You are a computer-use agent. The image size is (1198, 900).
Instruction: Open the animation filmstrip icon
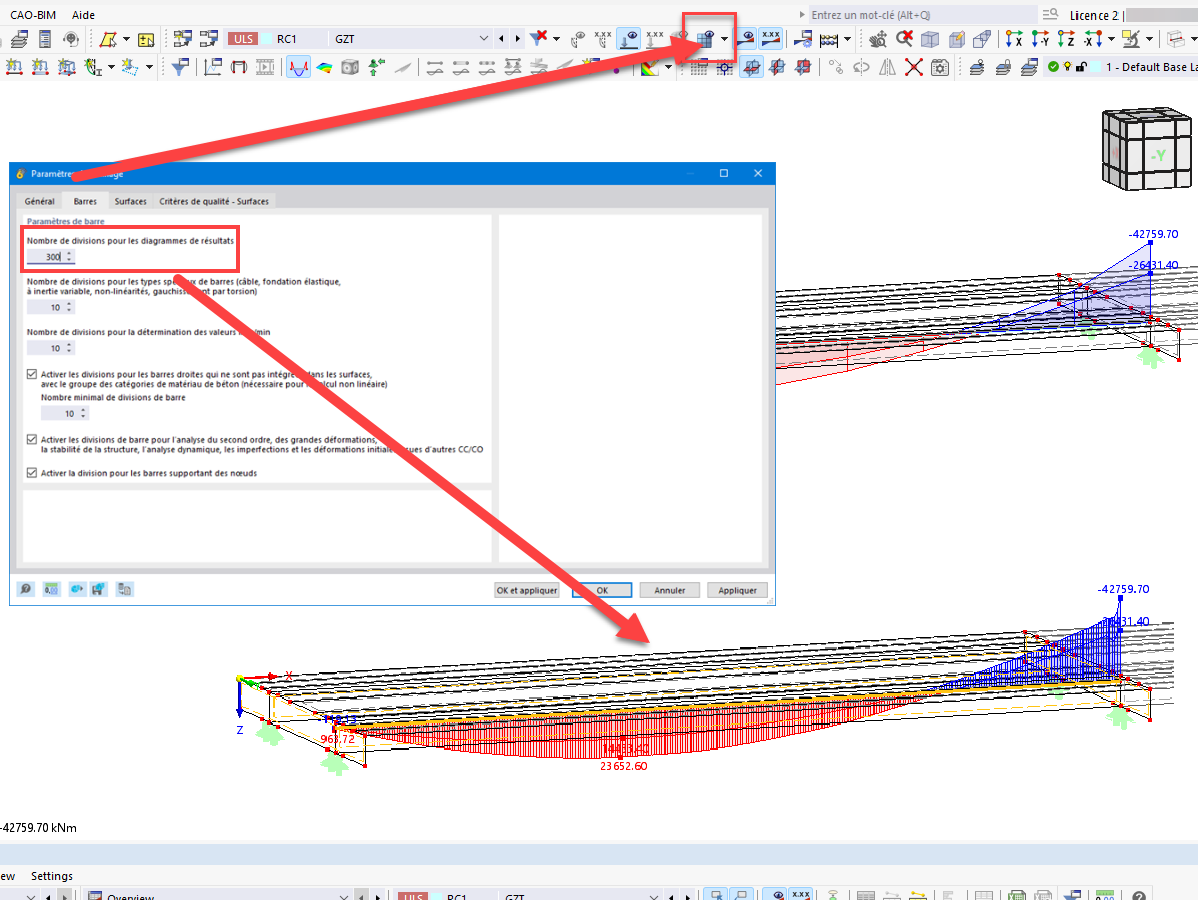pos(265,67)
